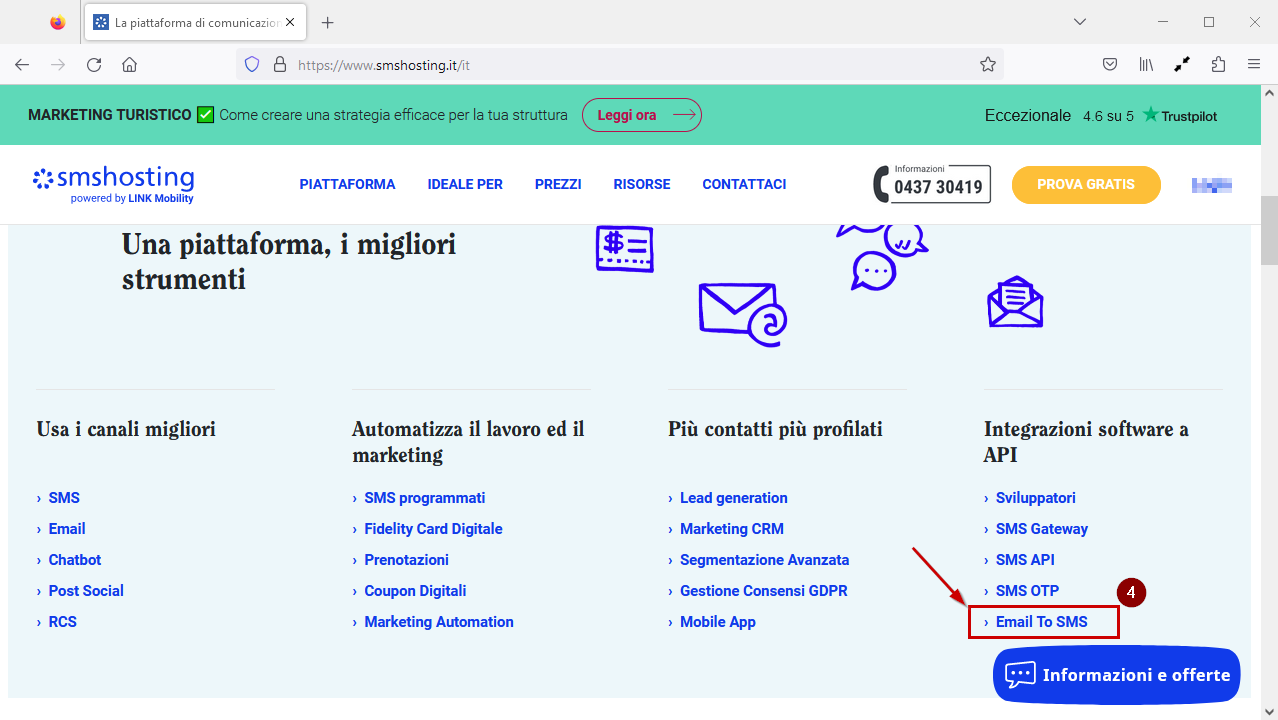Open the RCS link
1278x720 pixels.
point(63,622)
